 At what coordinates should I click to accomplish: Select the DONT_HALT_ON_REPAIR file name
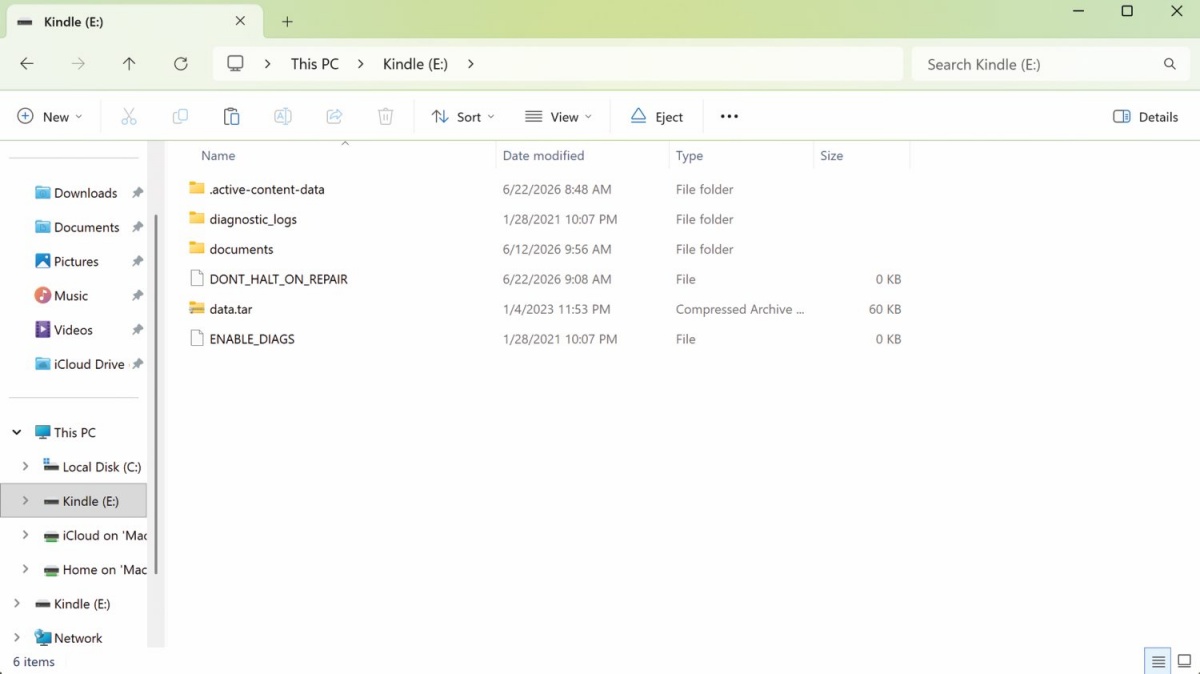279,279
